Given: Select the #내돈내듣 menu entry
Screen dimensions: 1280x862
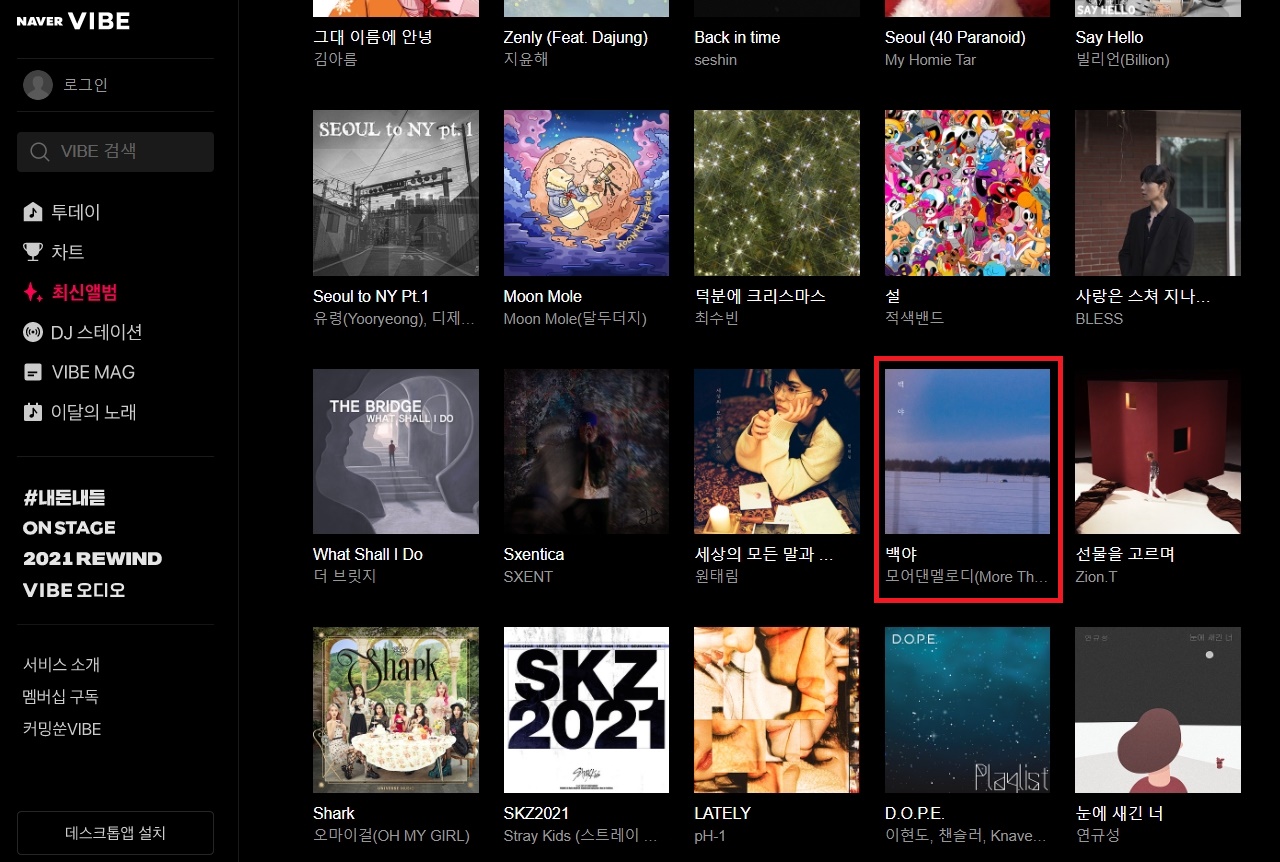Looking at the screenshot, I should pyautogui.click(x=64, y=497).
